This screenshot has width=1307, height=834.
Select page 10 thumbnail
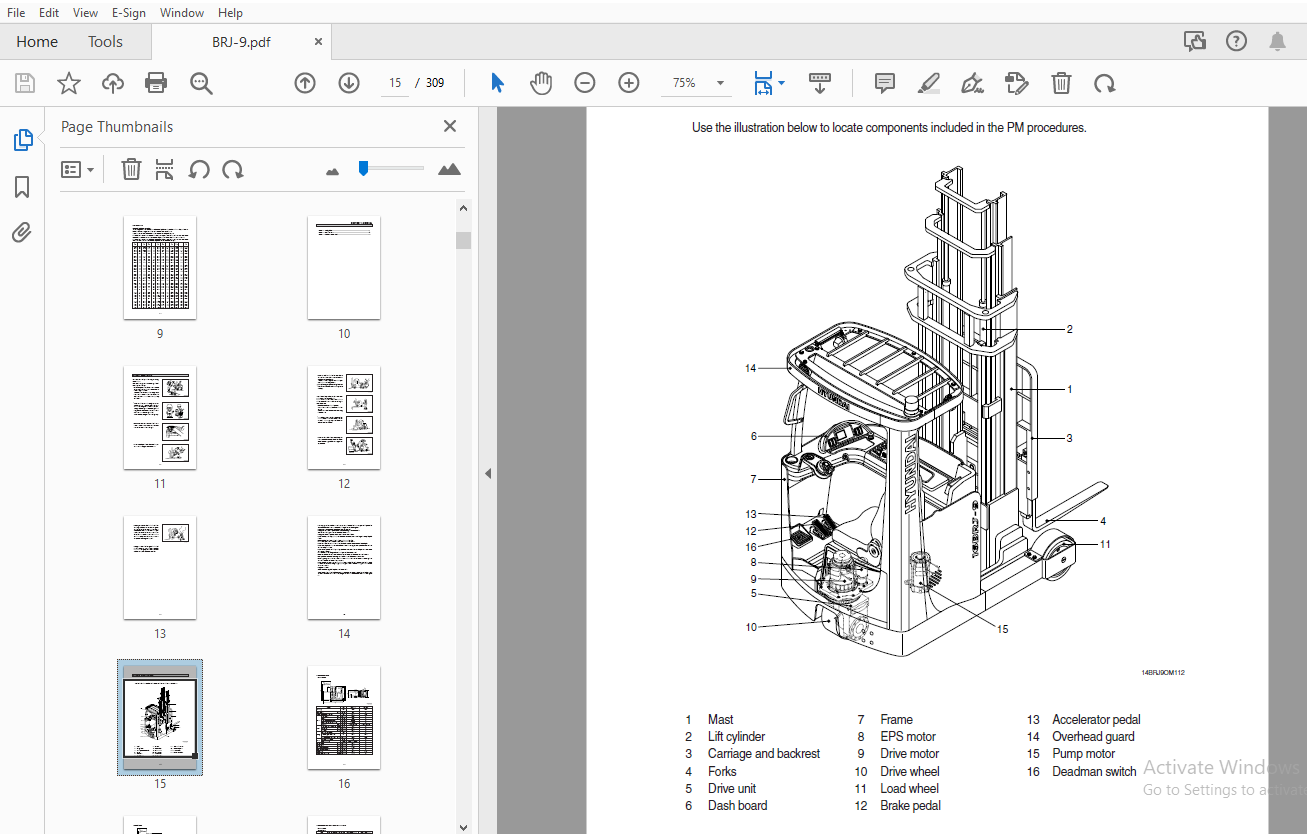click(x=344, y=267)
